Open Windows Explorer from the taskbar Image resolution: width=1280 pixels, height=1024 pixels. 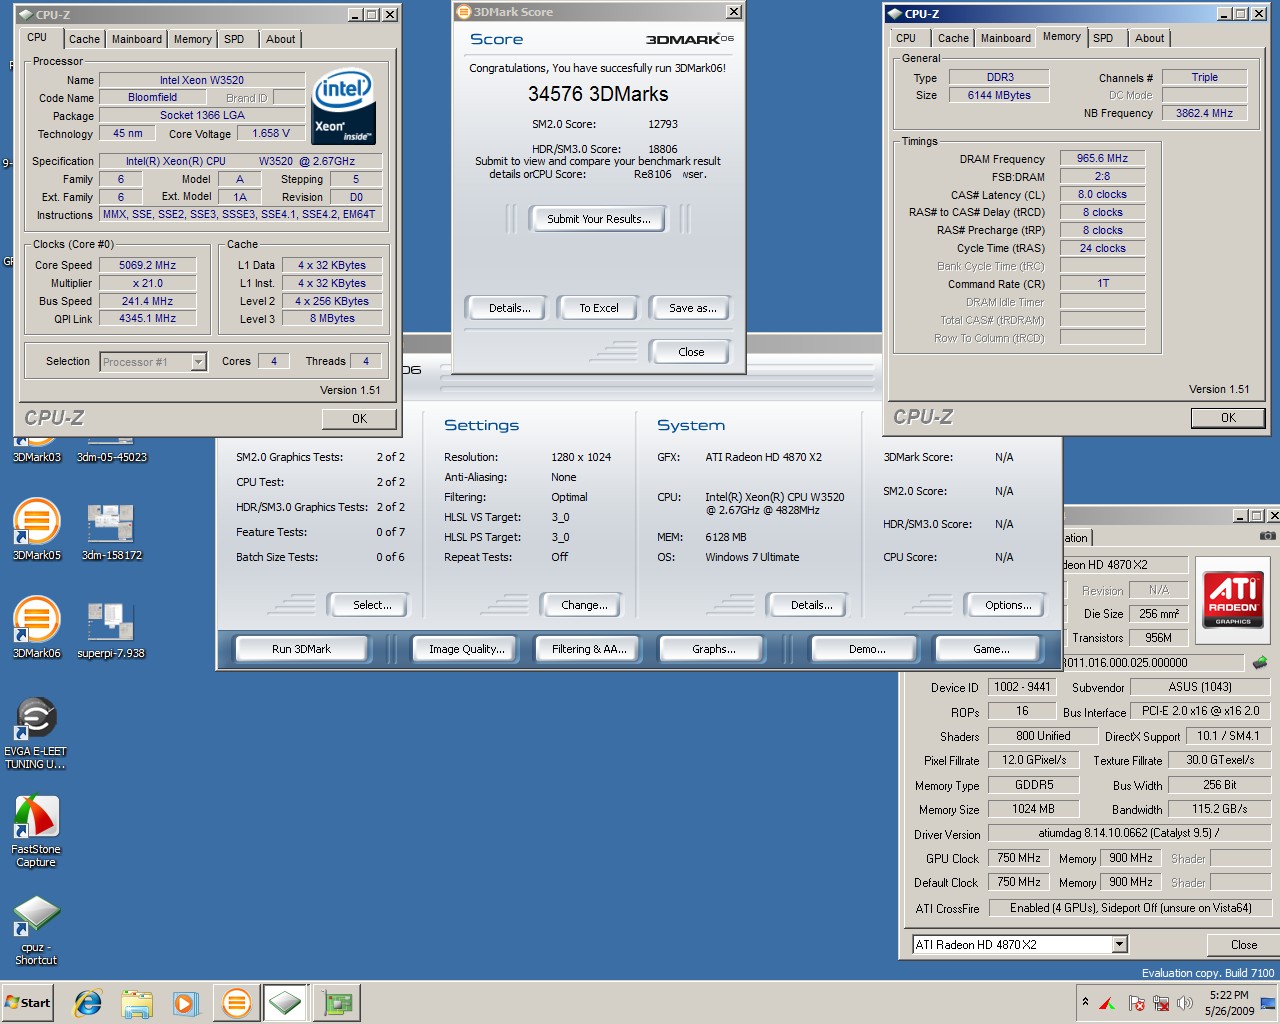(x=137, y=1003)
